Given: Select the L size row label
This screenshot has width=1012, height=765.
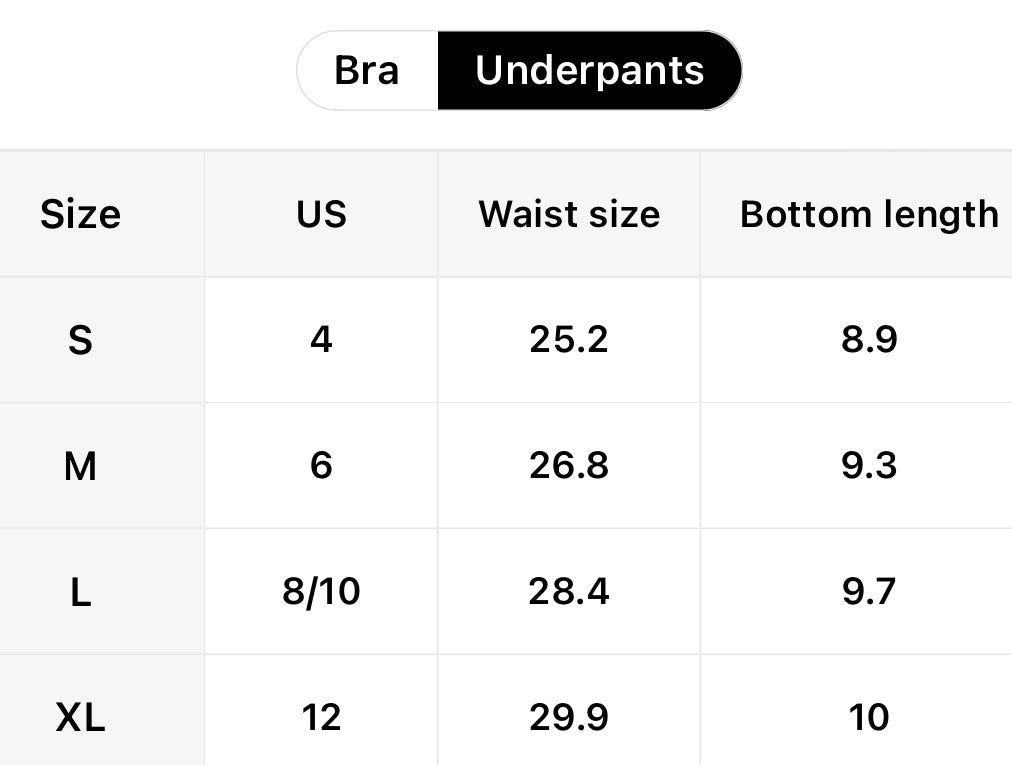Looking at the screenshot, I should (80, 592).
